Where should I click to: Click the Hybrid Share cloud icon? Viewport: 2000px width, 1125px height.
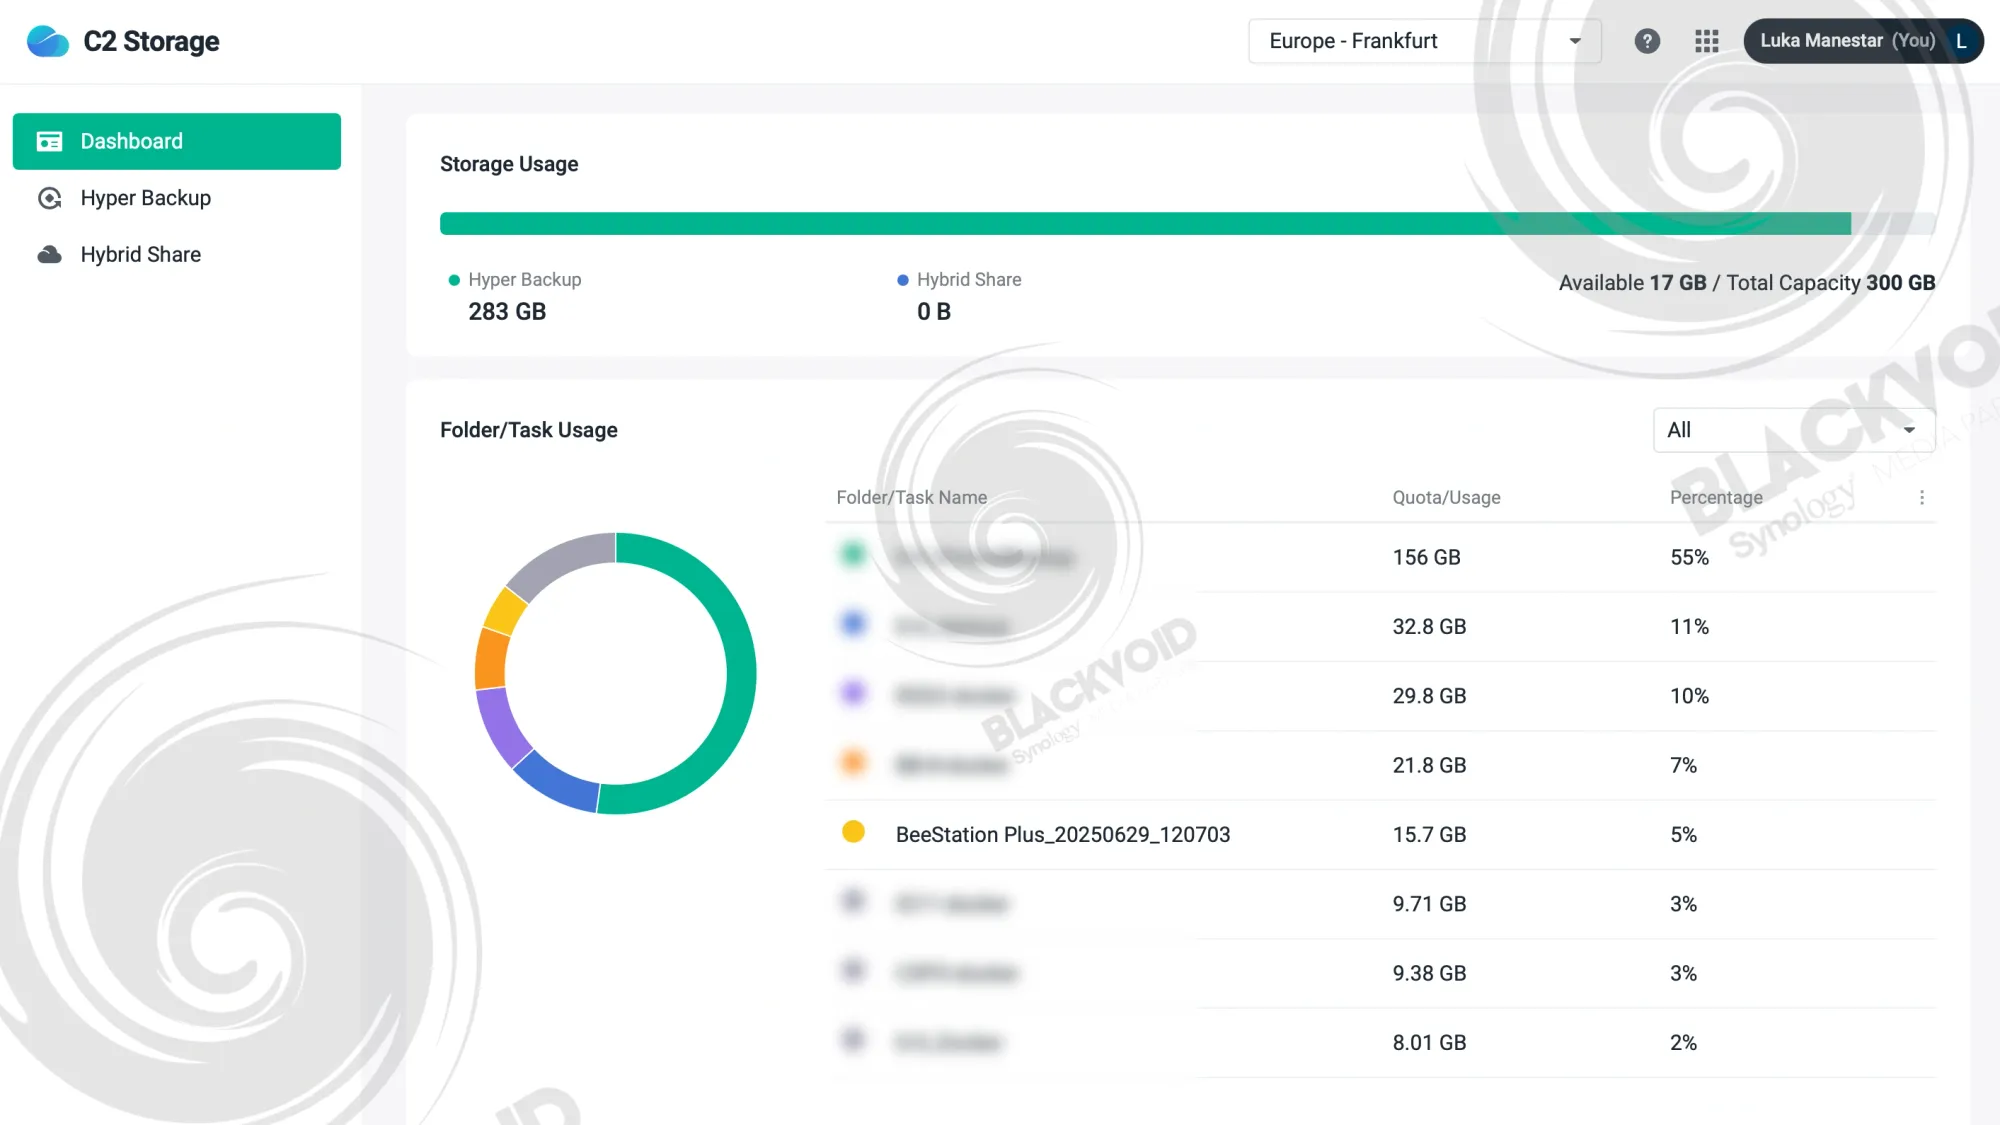(x=49, y=255)
